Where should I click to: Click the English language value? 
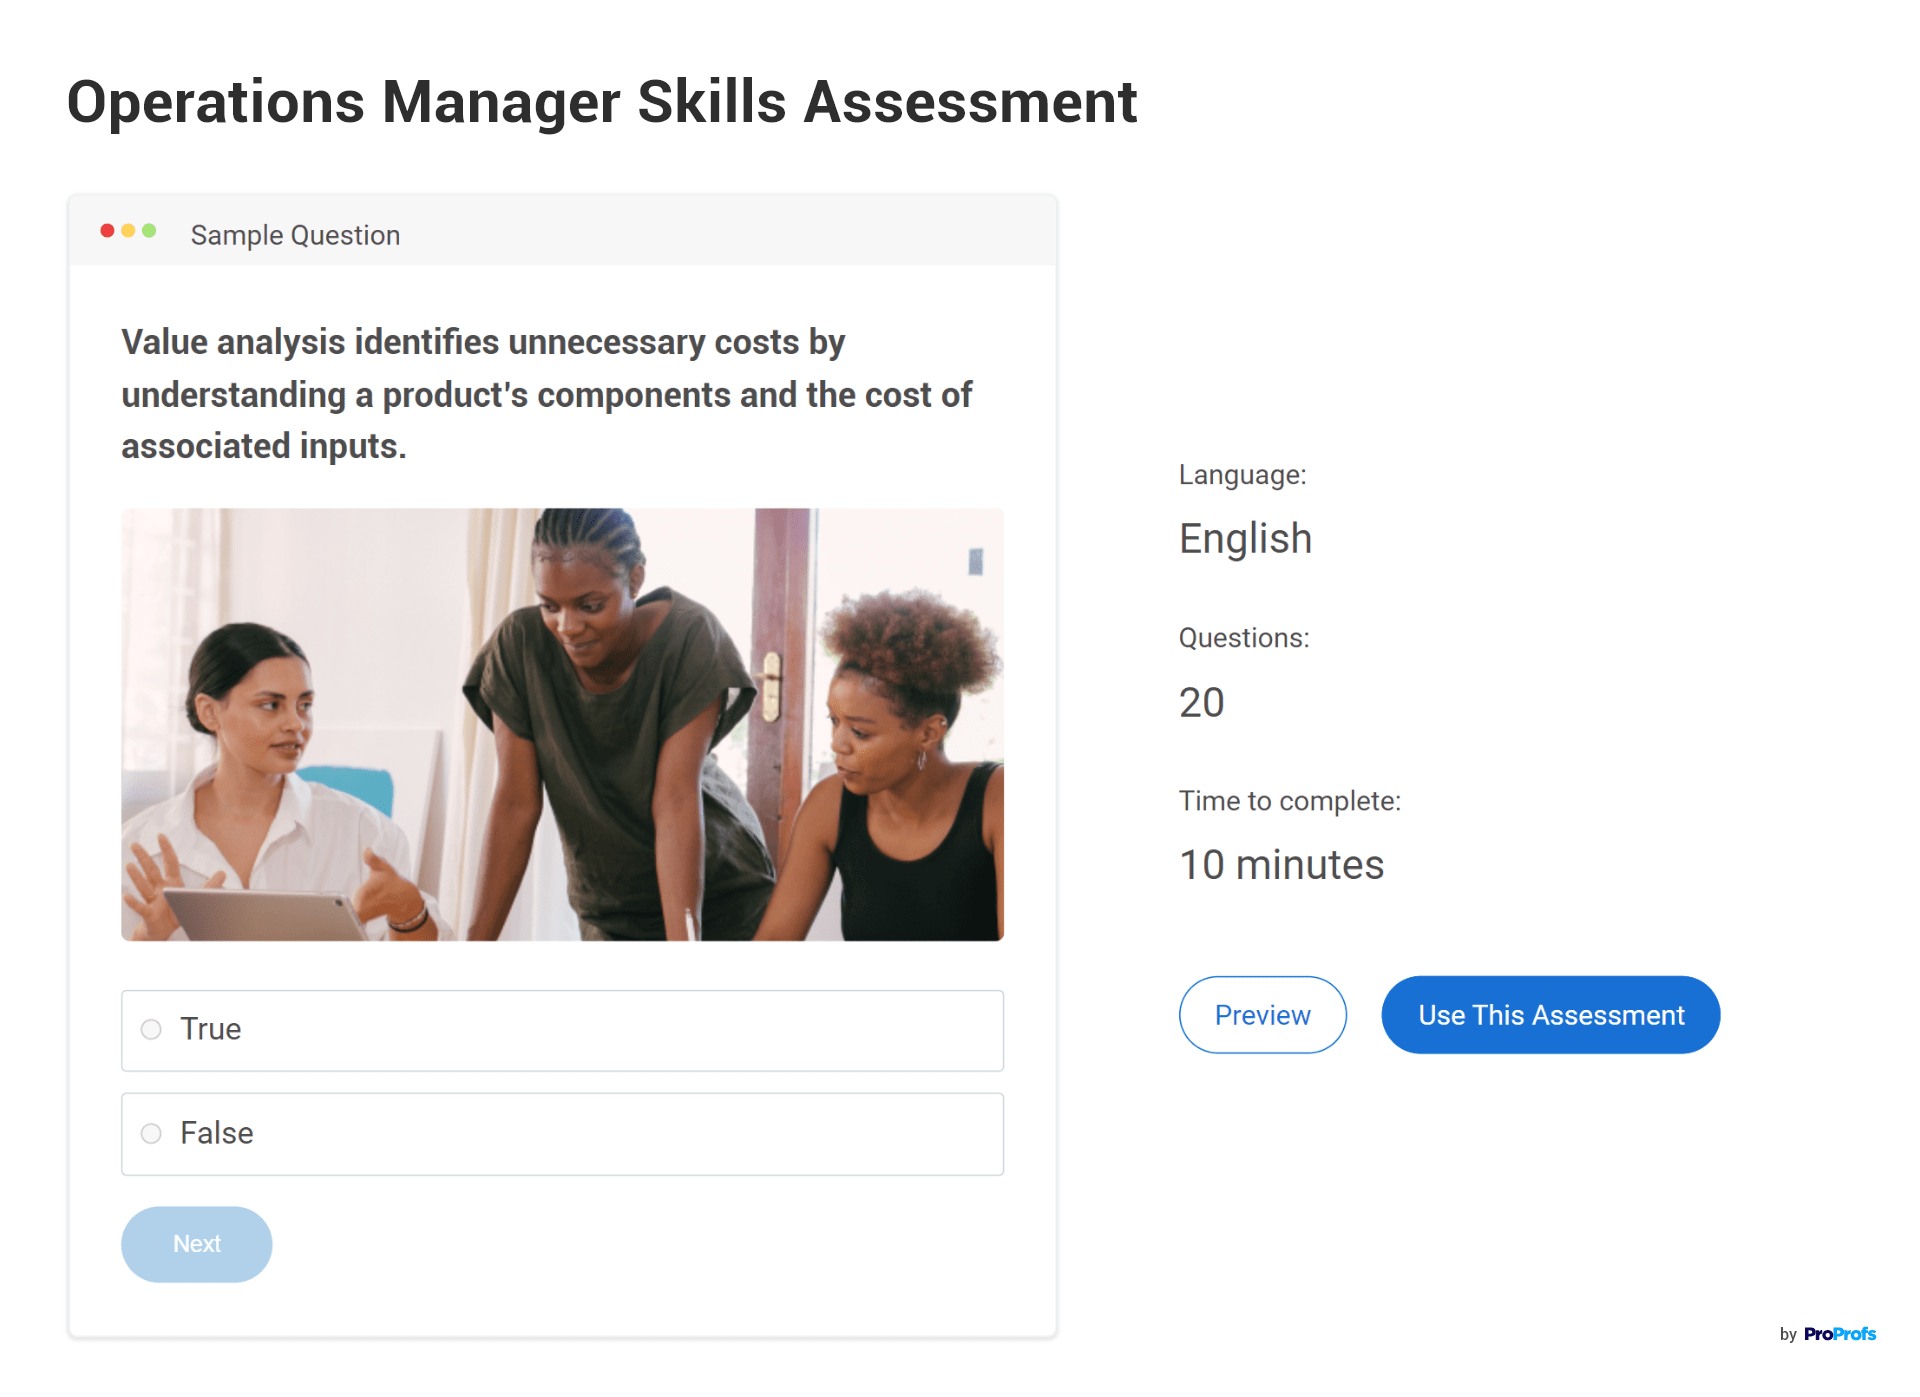click(x=1245, y=539)
